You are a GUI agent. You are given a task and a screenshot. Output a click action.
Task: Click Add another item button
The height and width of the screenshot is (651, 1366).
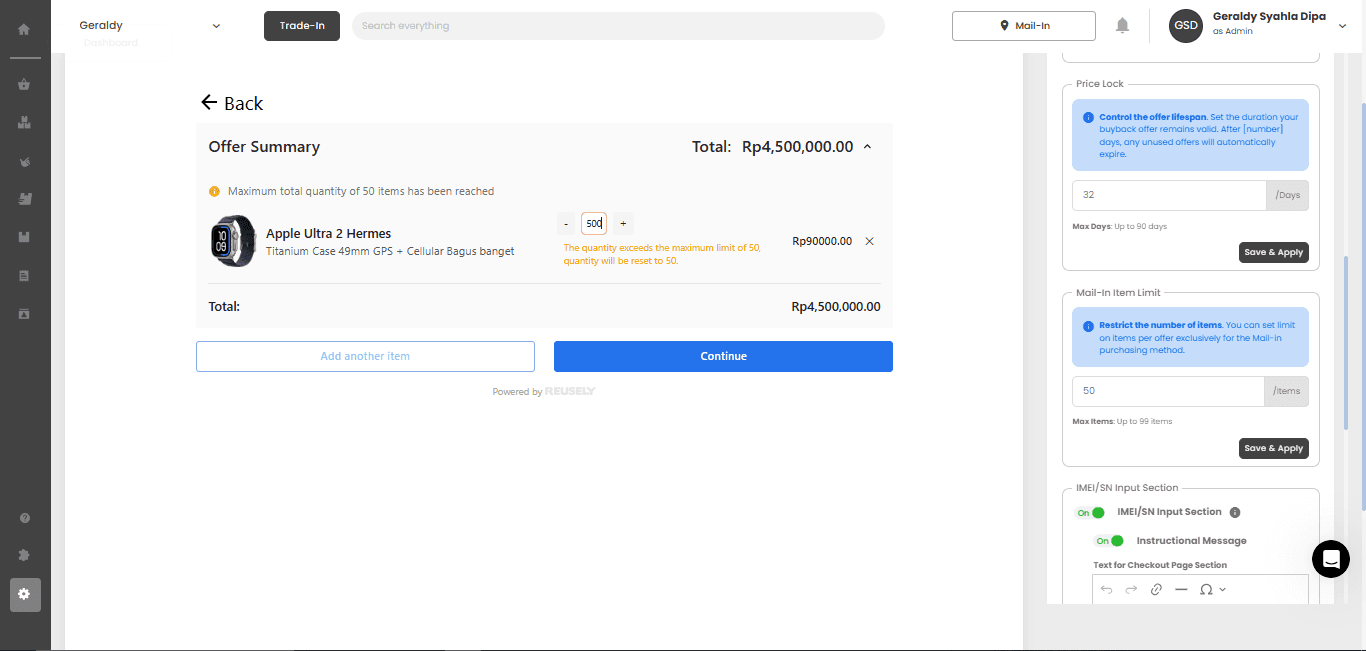(365, 356)
